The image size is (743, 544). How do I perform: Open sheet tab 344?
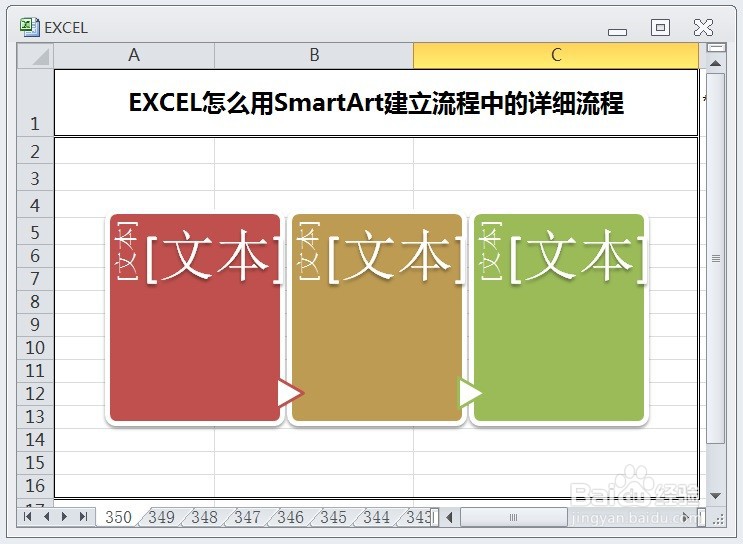(376, 517)
